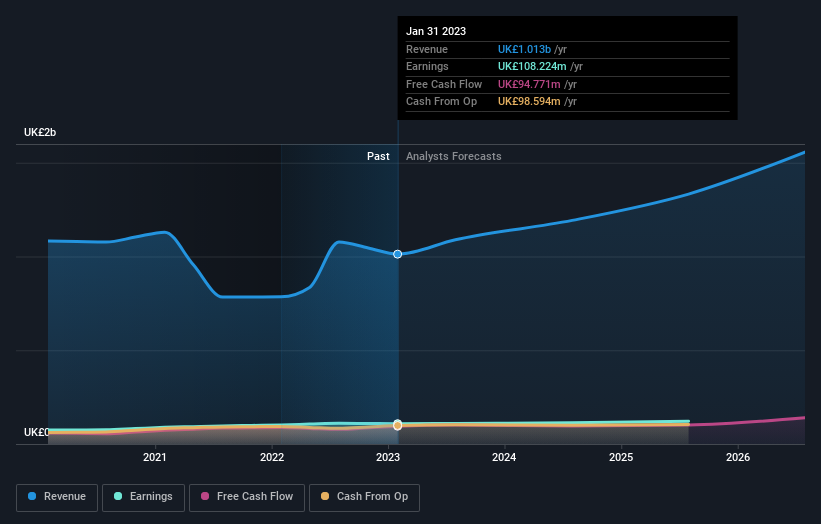Click the Revenue value UK£1.013b in tooltip

pos(524,49)
